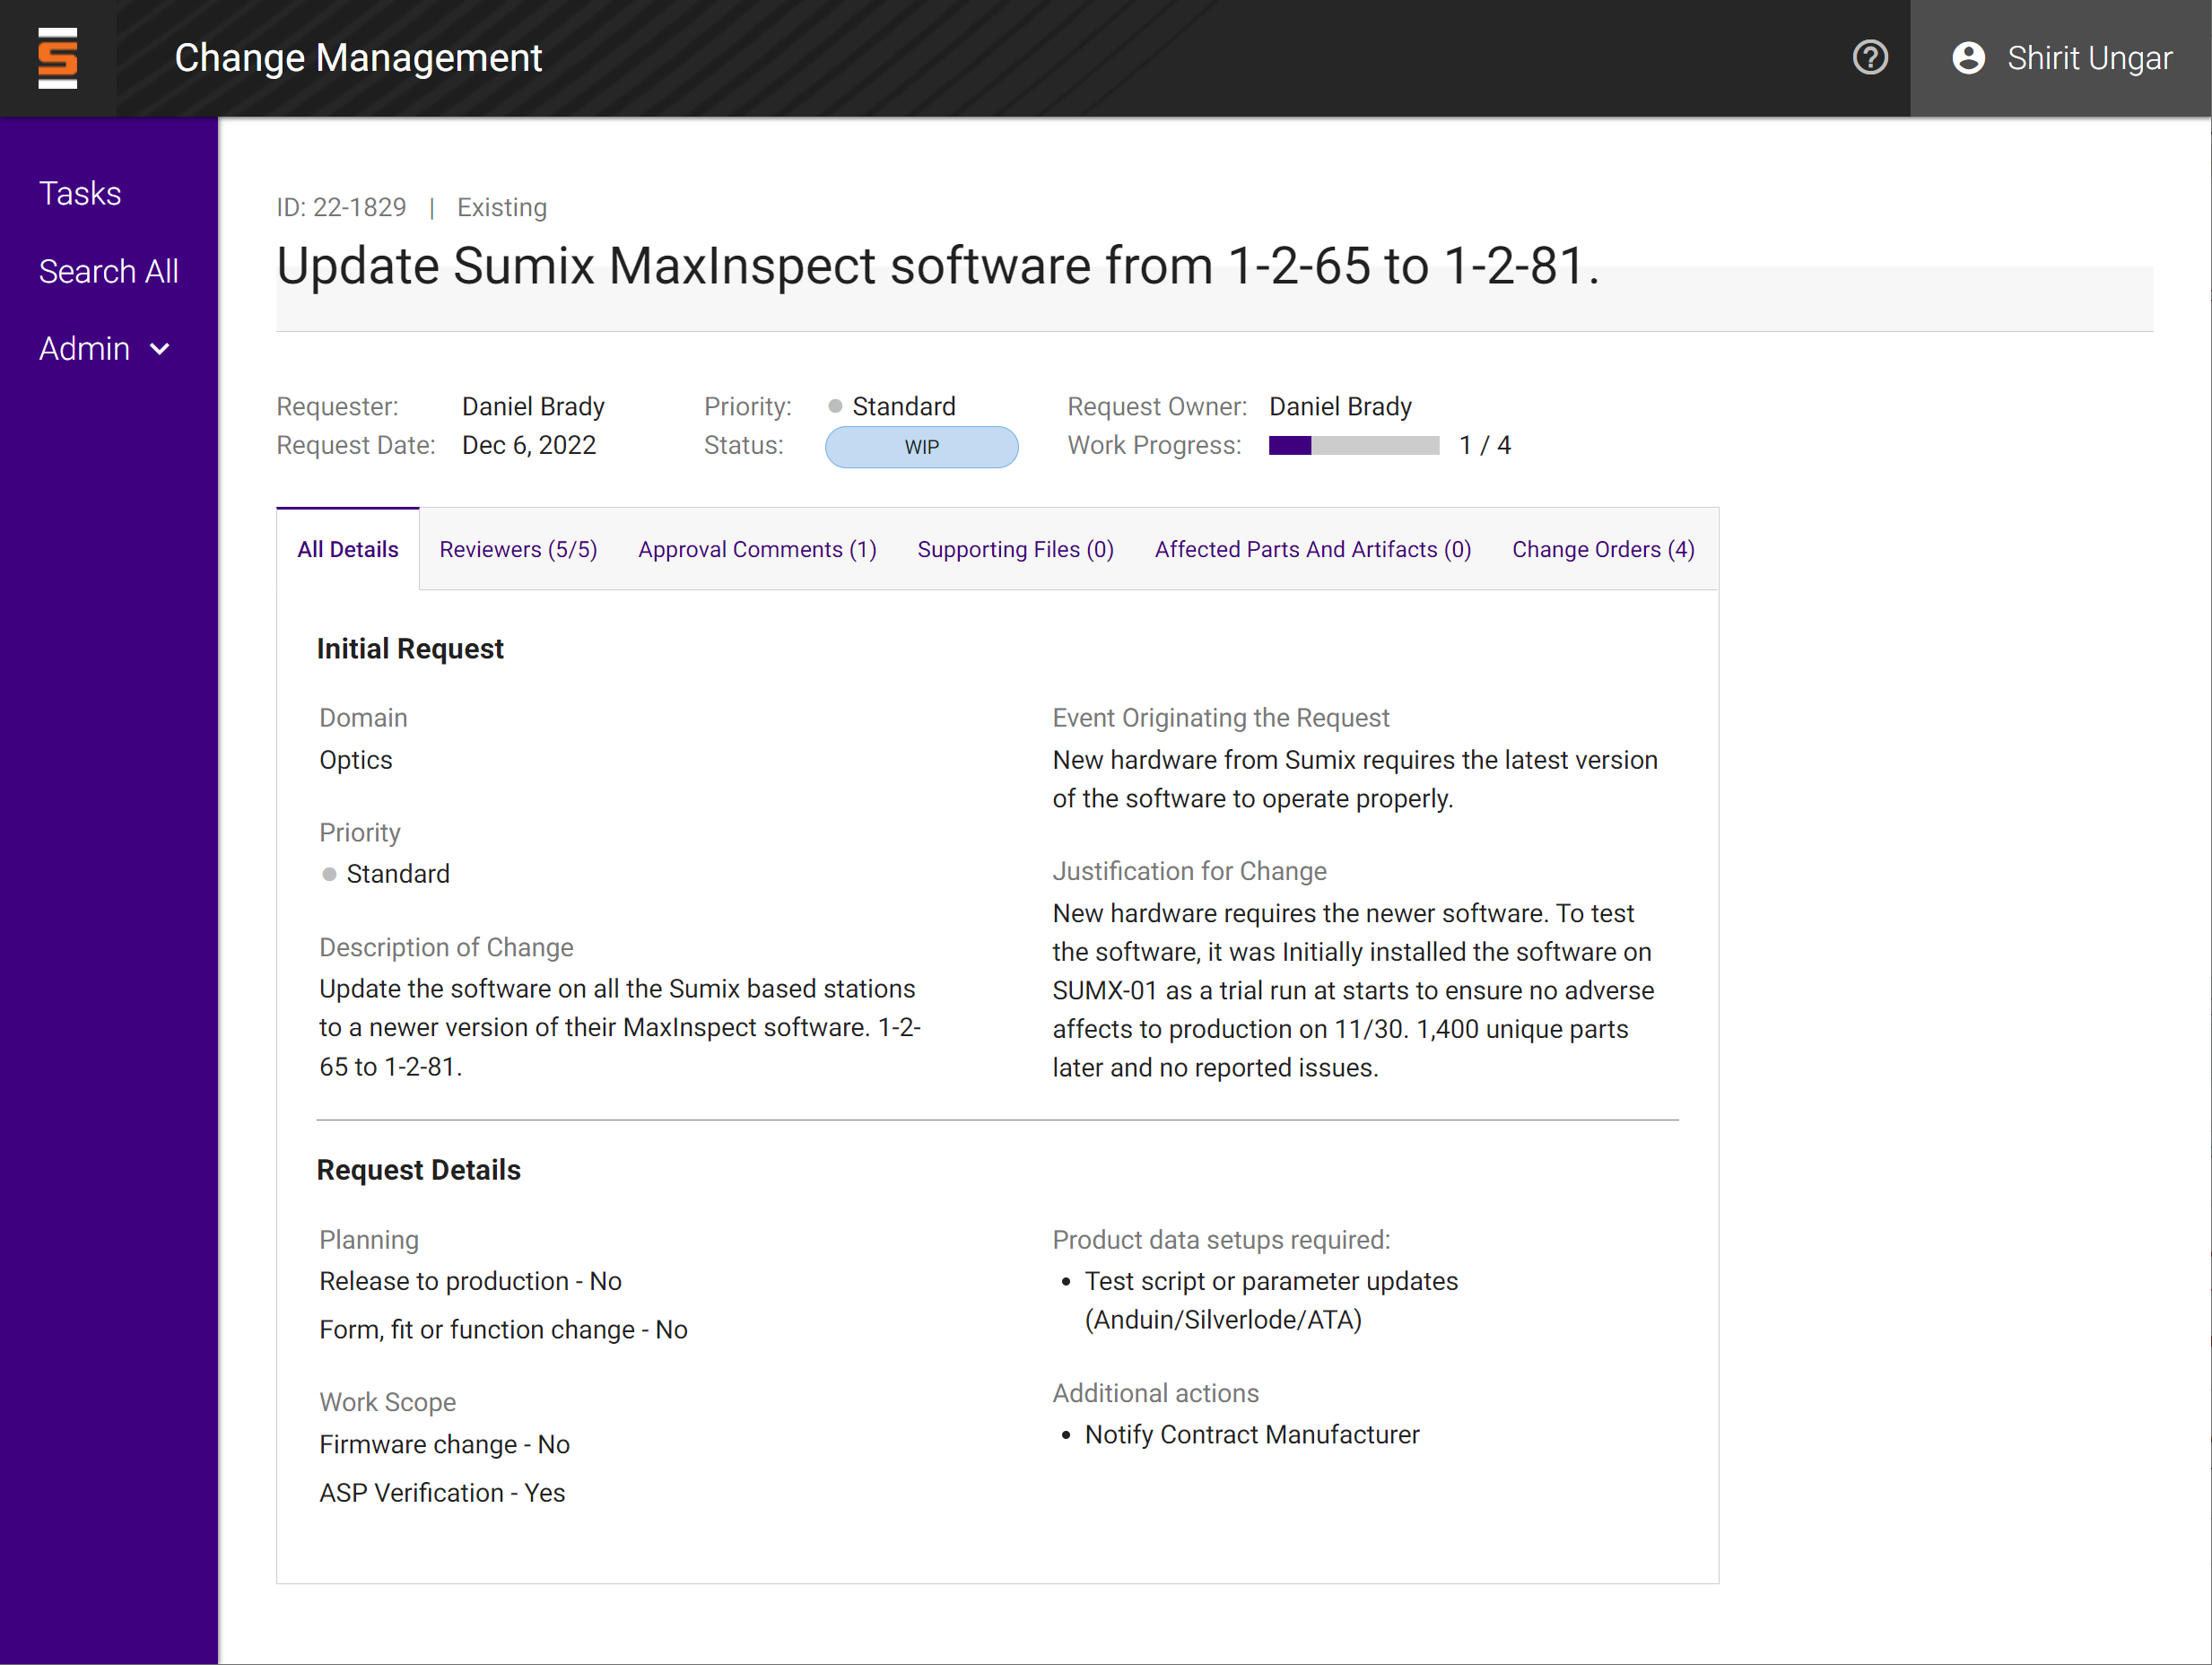This screenshot has width=2212, height=1665.
Task: Click the Work Progress bar
Action: 1353,446
